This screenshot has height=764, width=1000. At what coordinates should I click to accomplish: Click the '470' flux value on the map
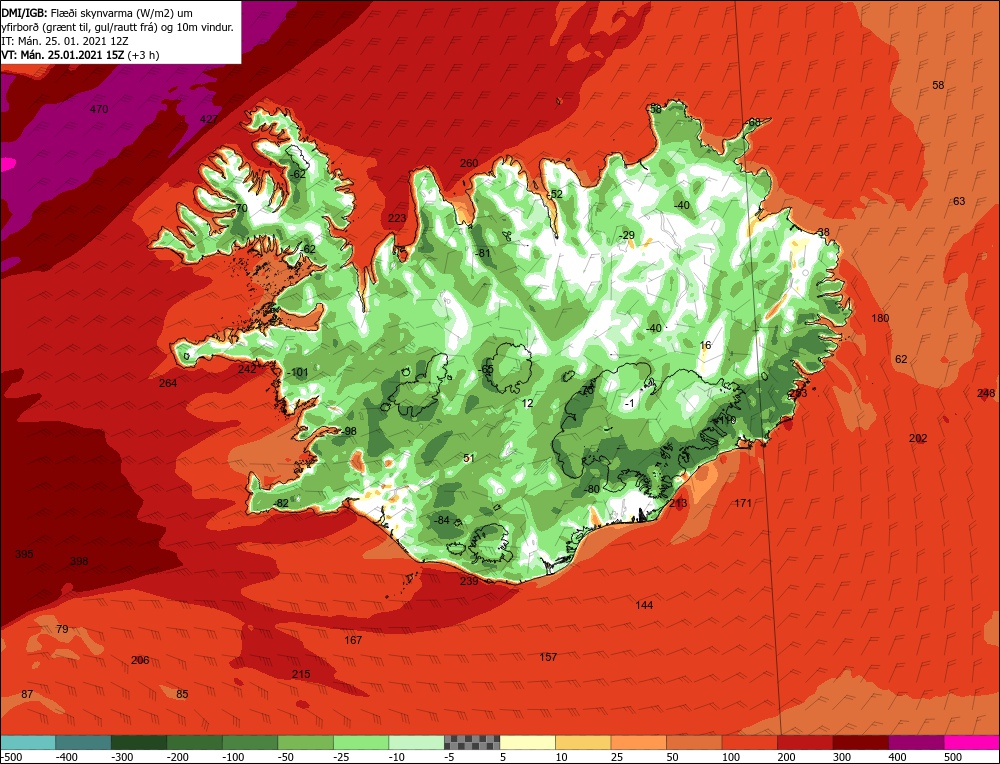click(99, 109)
